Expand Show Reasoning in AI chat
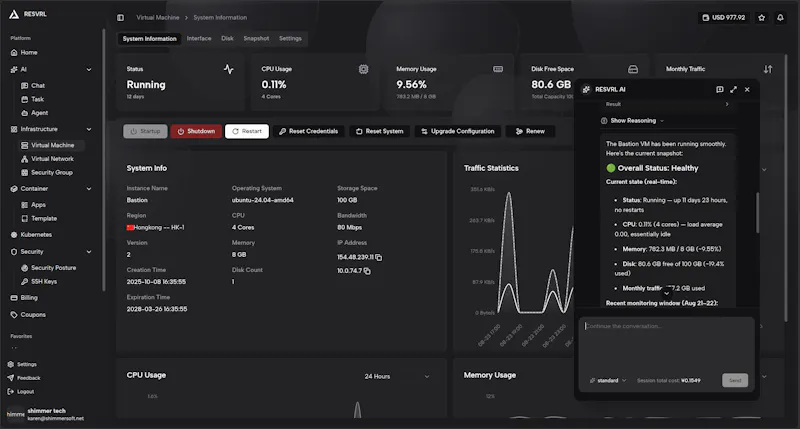Viewport: 800px width, 429px height. click(633, 121)
